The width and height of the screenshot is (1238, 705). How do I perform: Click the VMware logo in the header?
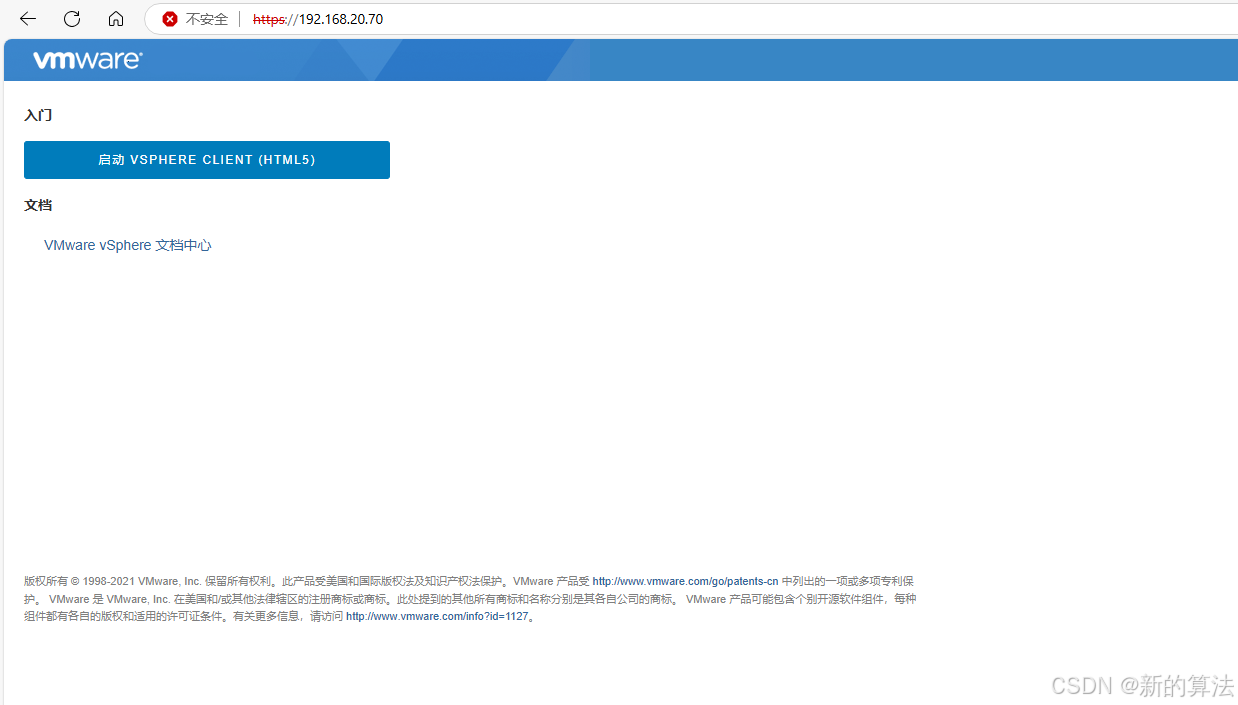tap(88, 60)
